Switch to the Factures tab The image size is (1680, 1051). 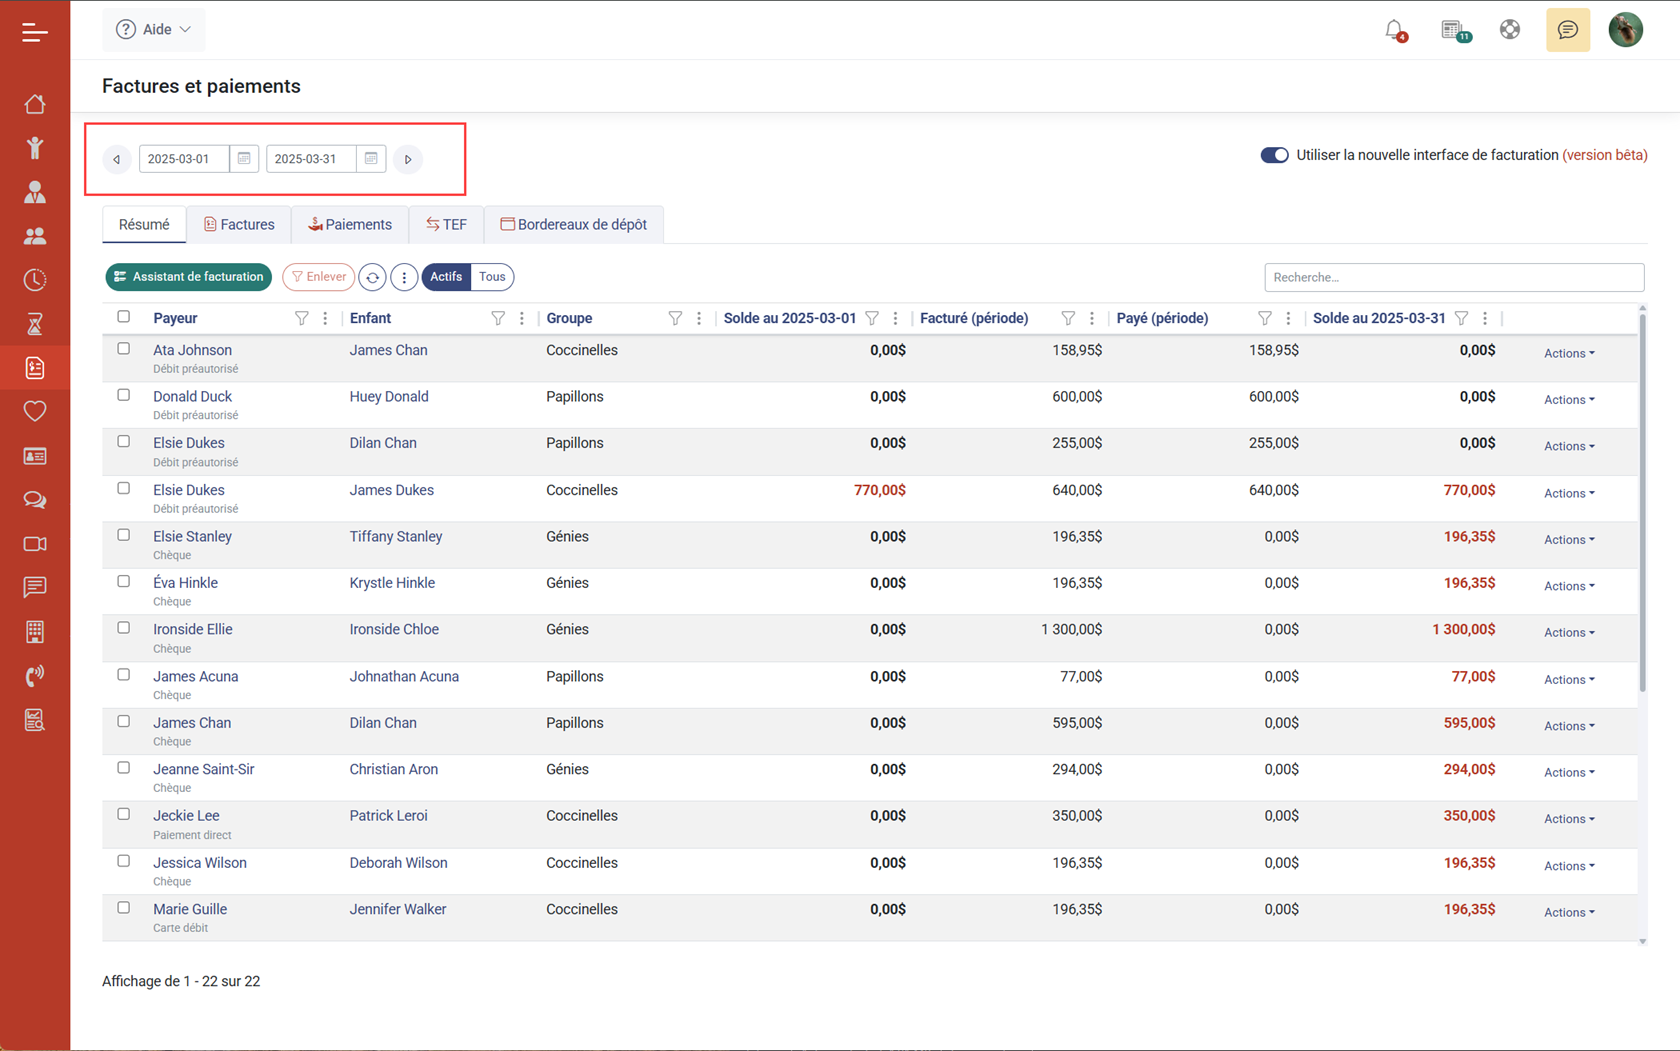[x=239, y=225]
